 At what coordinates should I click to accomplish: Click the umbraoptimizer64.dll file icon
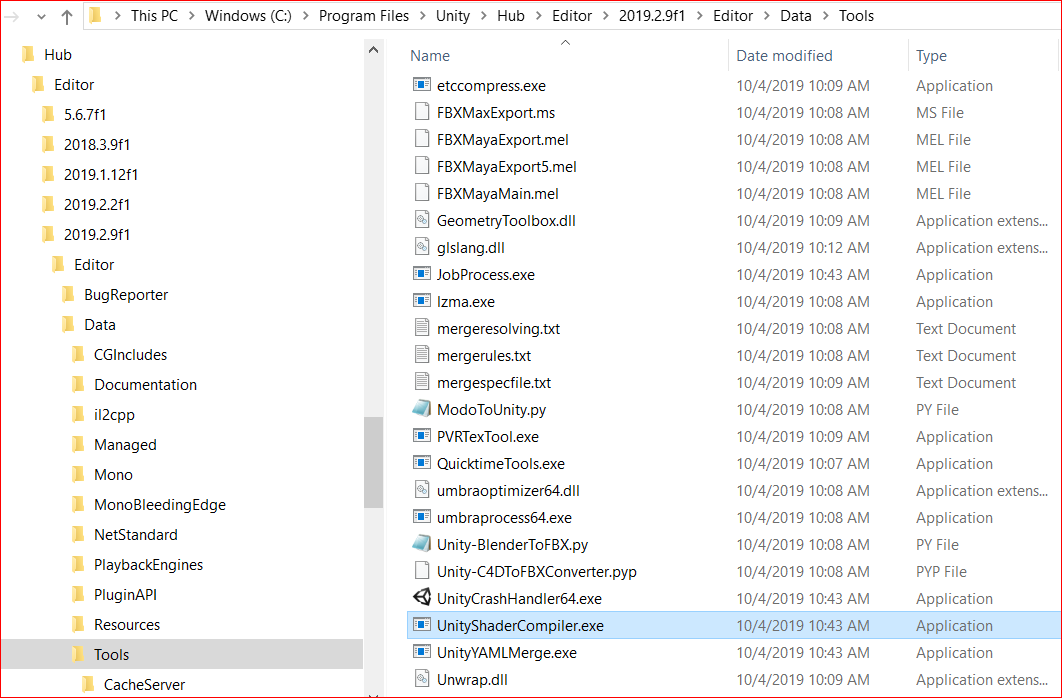(422, 490)
